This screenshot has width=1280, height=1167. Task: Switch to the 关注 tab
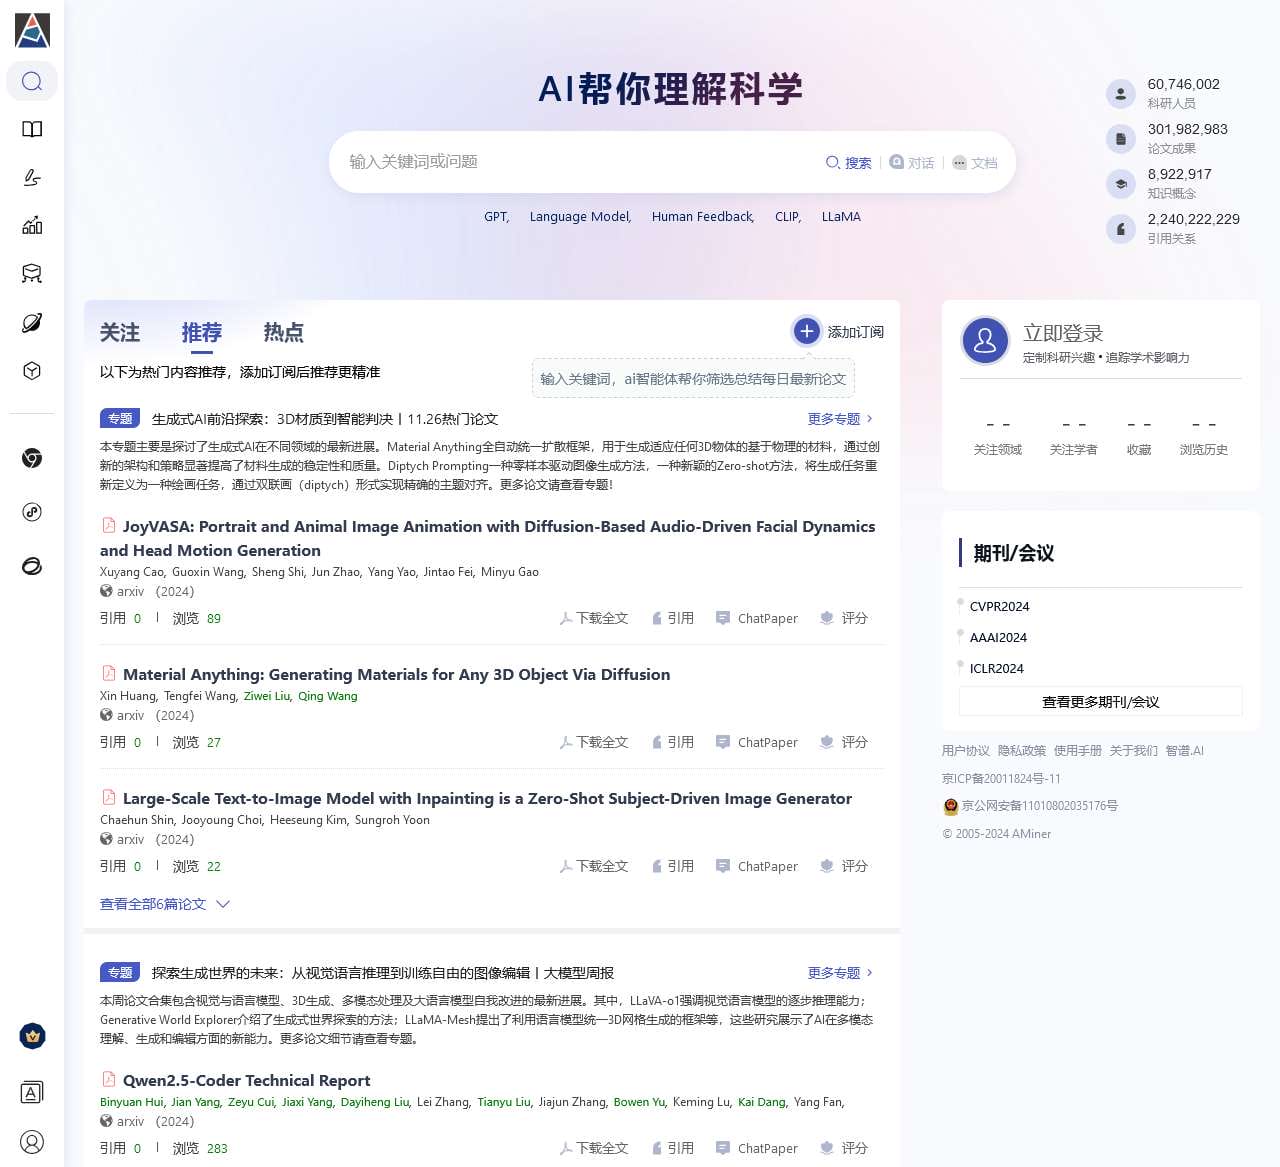pyautogui.click(x=120, y=332)
